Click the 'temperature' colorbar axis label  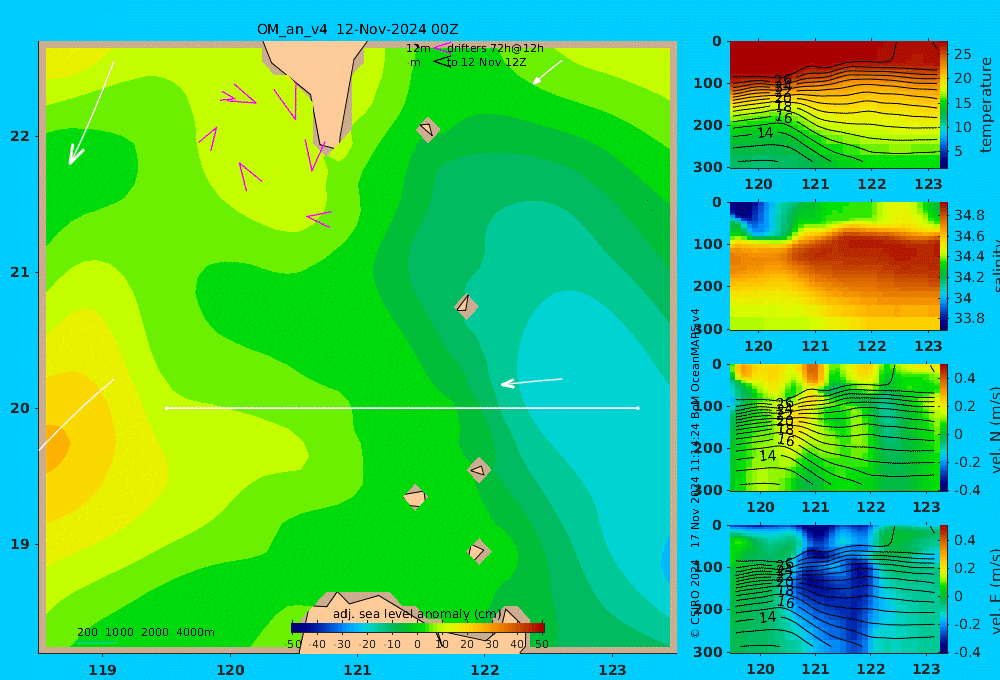[x=986, y=105]
